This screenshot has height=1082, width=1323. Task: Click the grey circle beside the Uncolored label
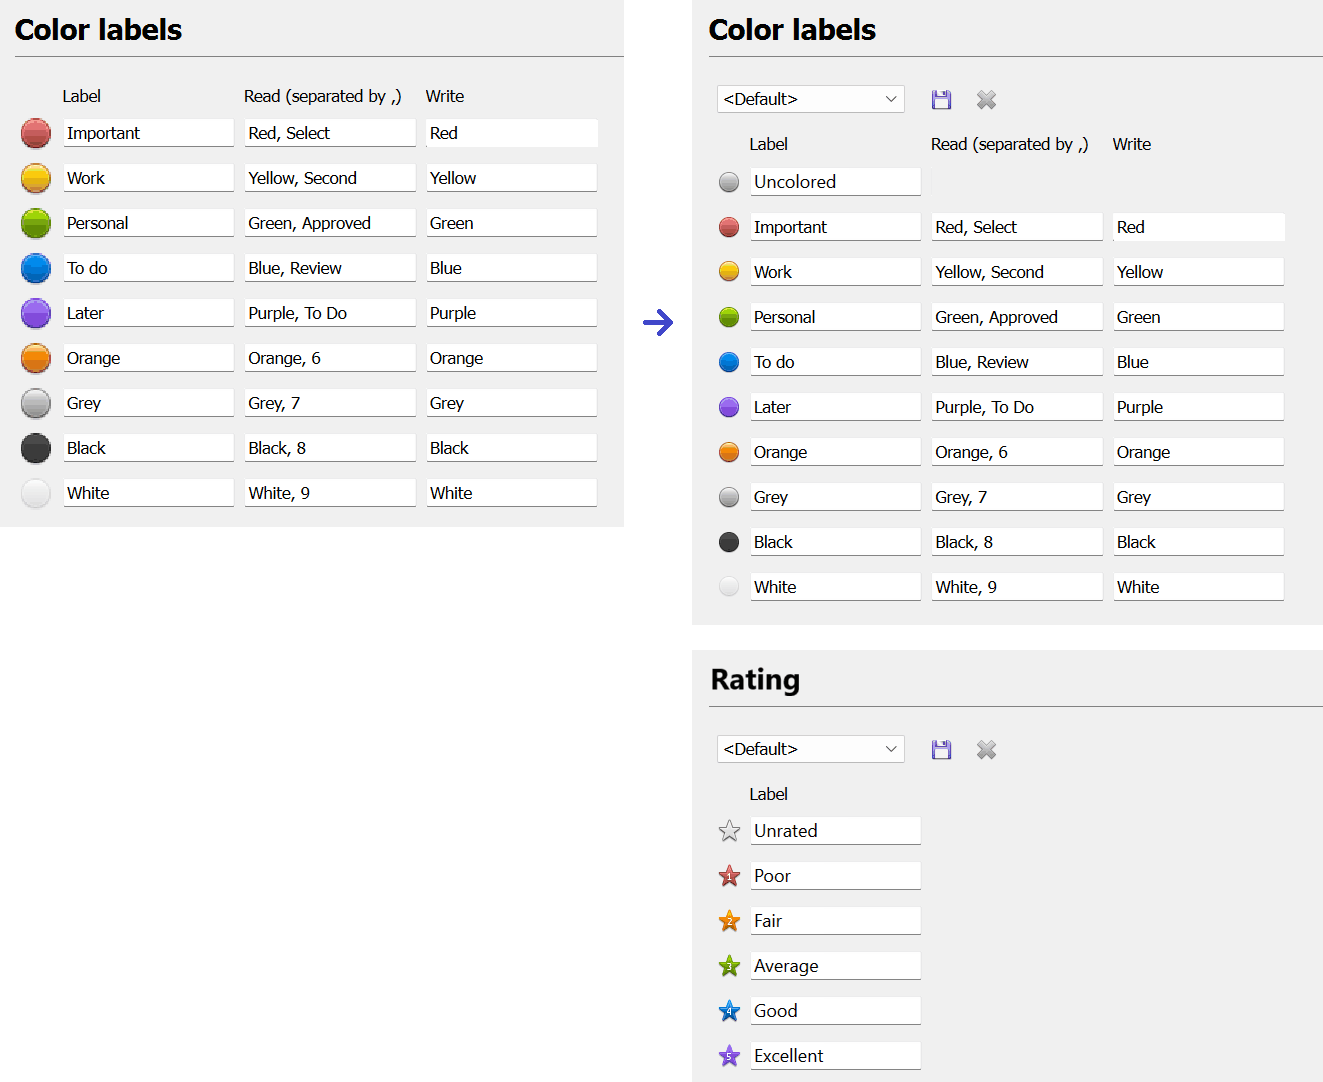pyautogui.click(x=729, y=181)
